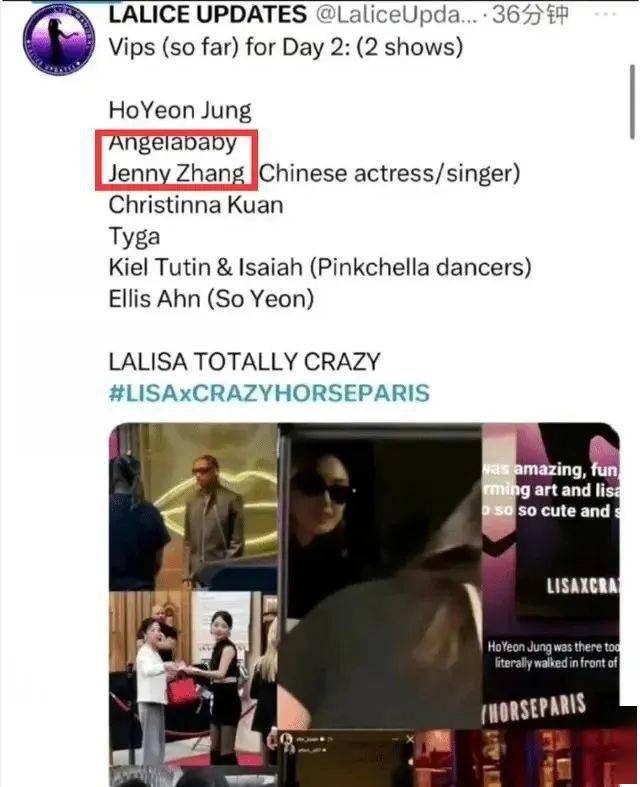
Task: Open the #LISAxCRAZYHORSEPARIS hashtag
Action: tap(269, 393)
